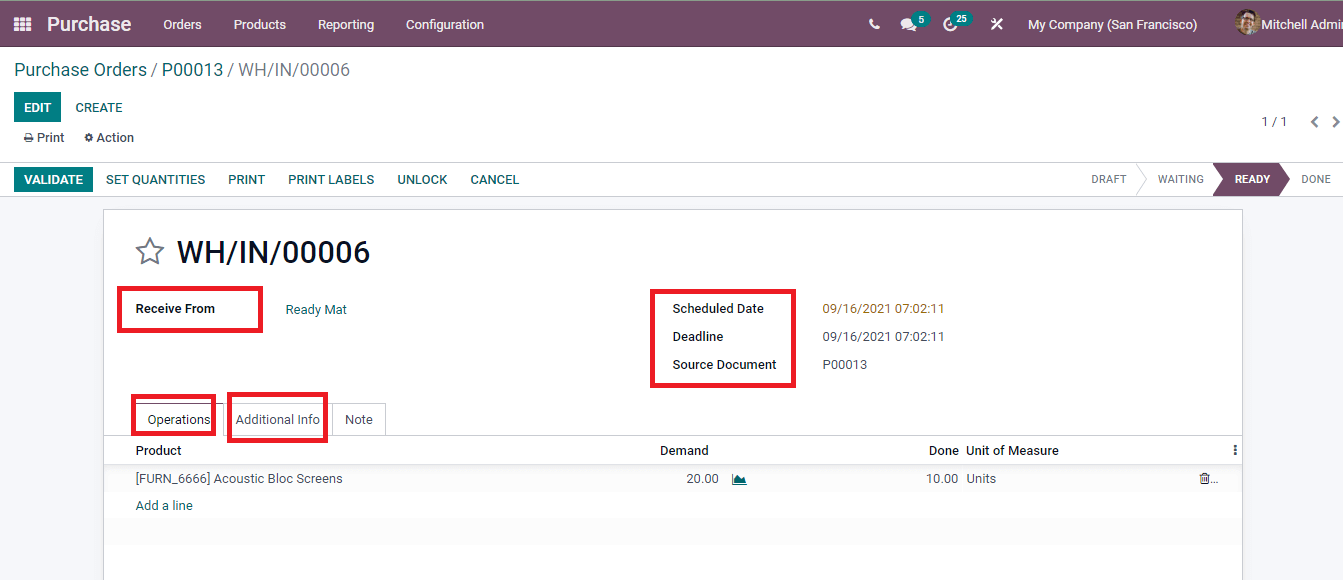Image resolution: width=1343 pixels, height=580 pixels.
Task: Click the Demand column header
Action: 684,451
